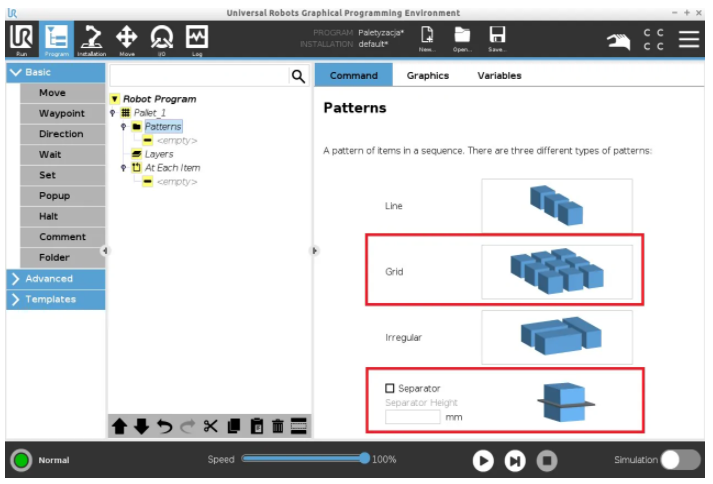Open the Run tab in the header
Image resolution: width=713 pixels, height=484 pixels.
tap(21, 39)
